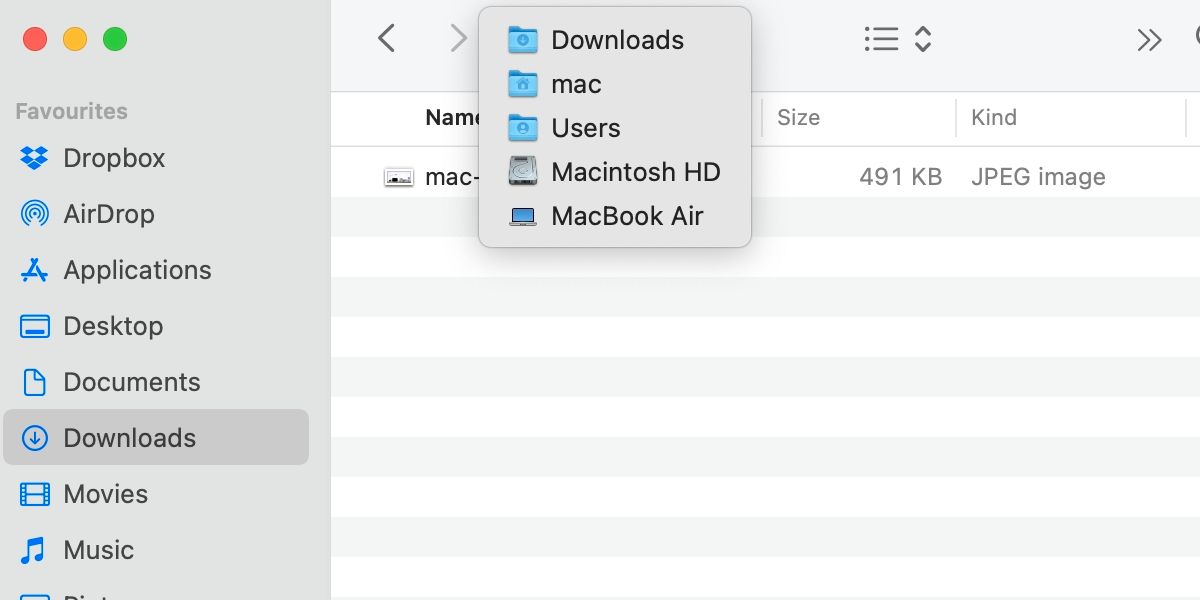Choose mac home folder in path menu
The width and height of the screenshot is (1200, 600).
(615, 84)
